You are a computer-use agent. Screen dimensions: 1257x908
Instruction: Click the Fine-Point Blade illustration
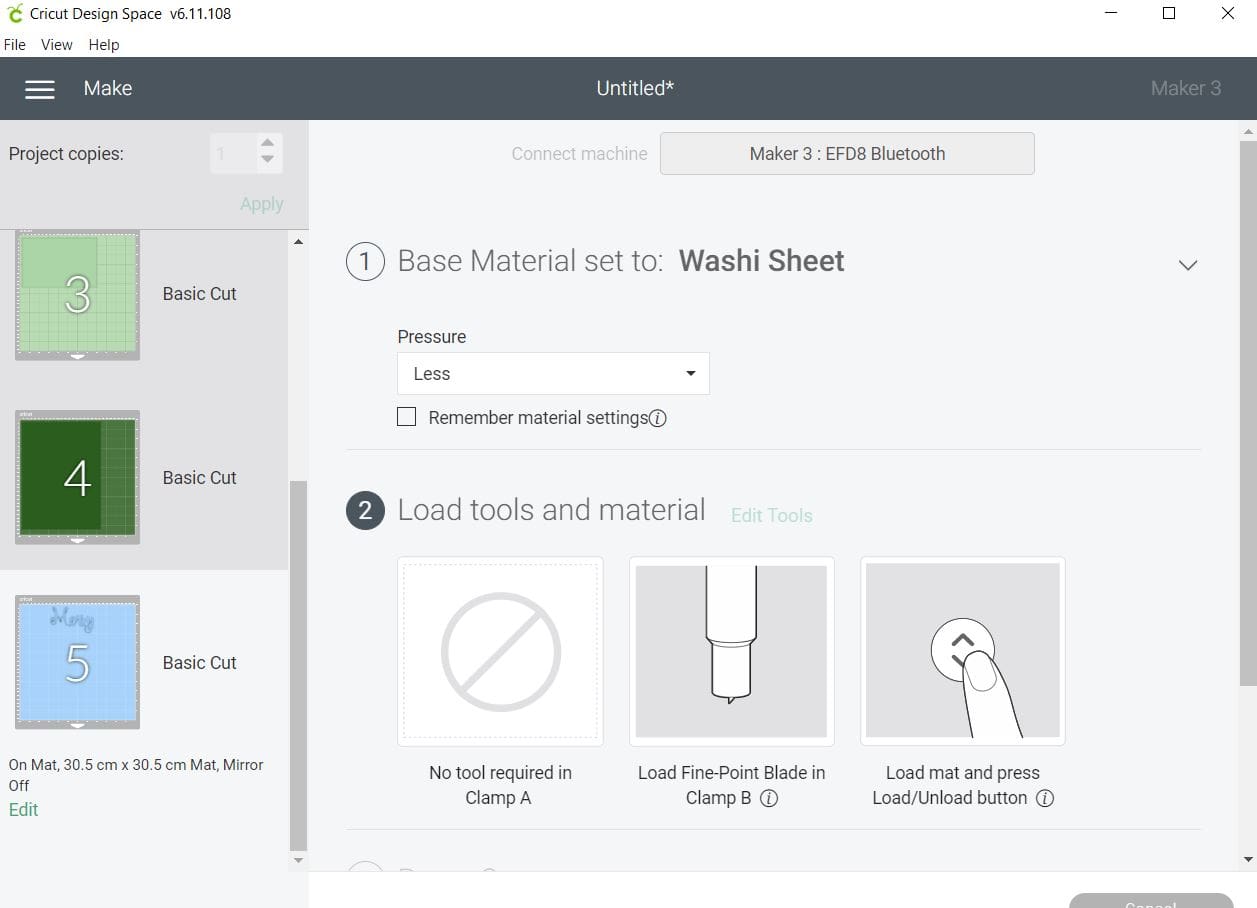[731, 651]
